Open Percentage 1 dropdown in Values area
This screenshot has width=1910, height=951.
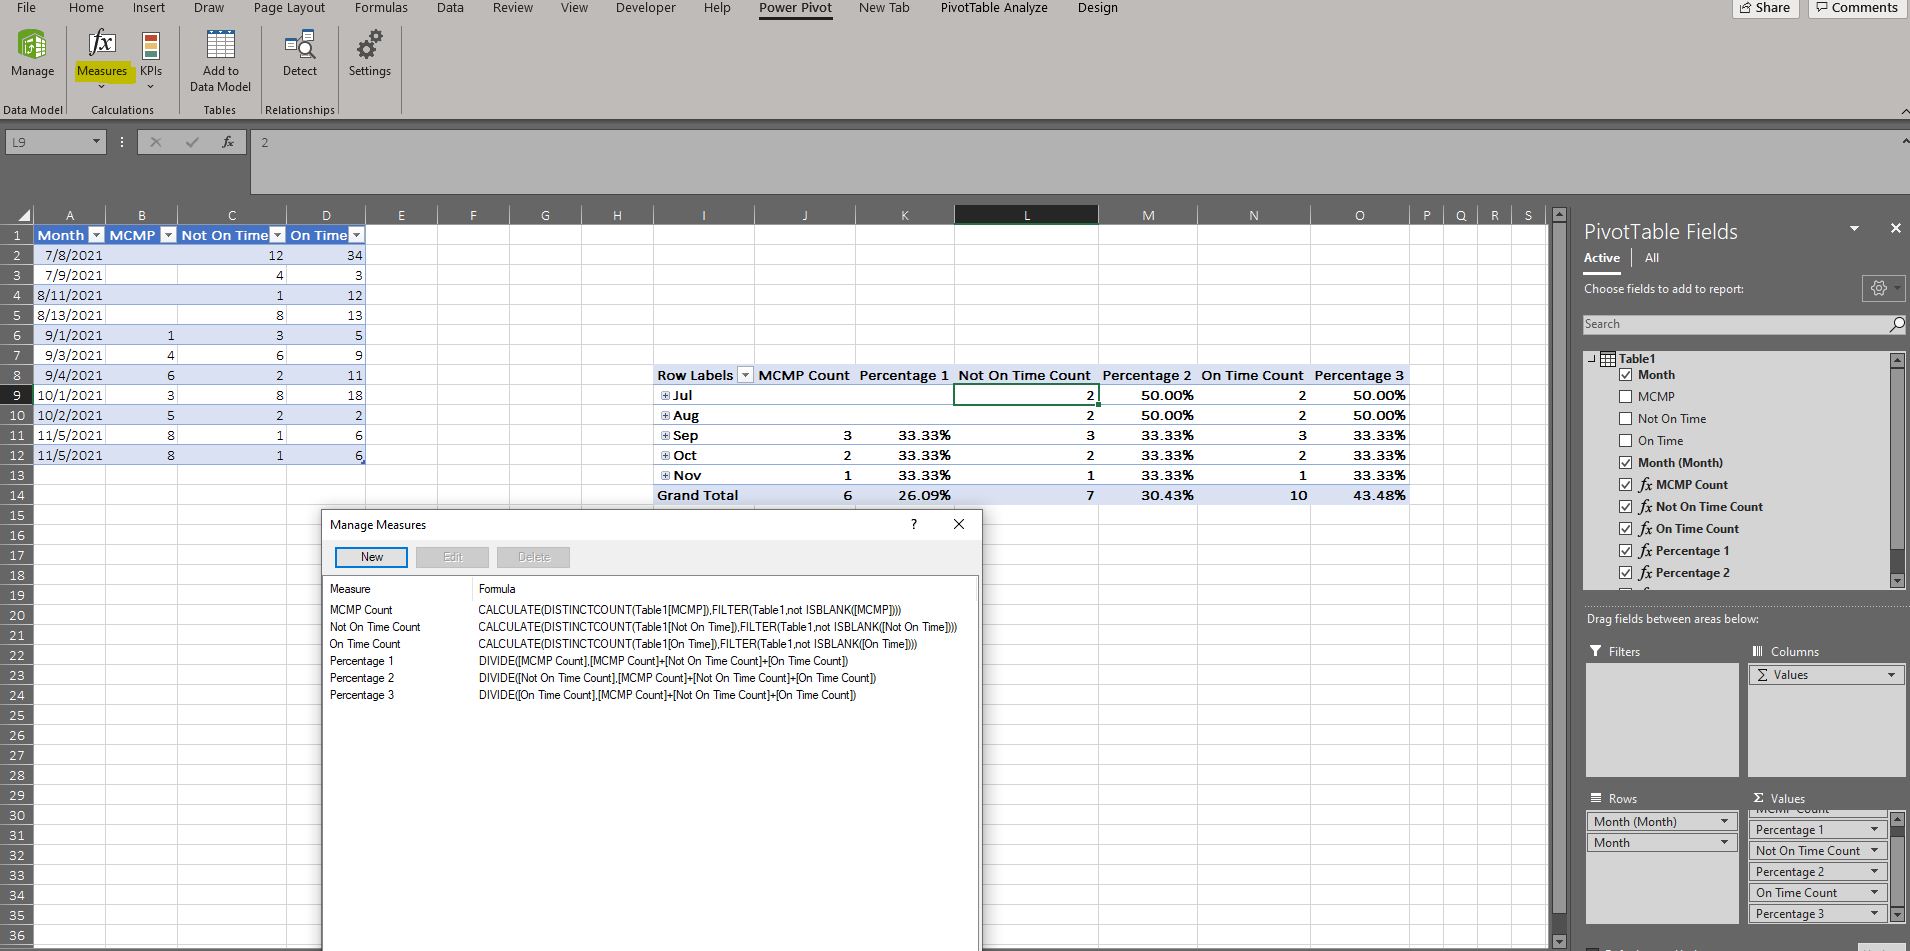point(1874,830)
